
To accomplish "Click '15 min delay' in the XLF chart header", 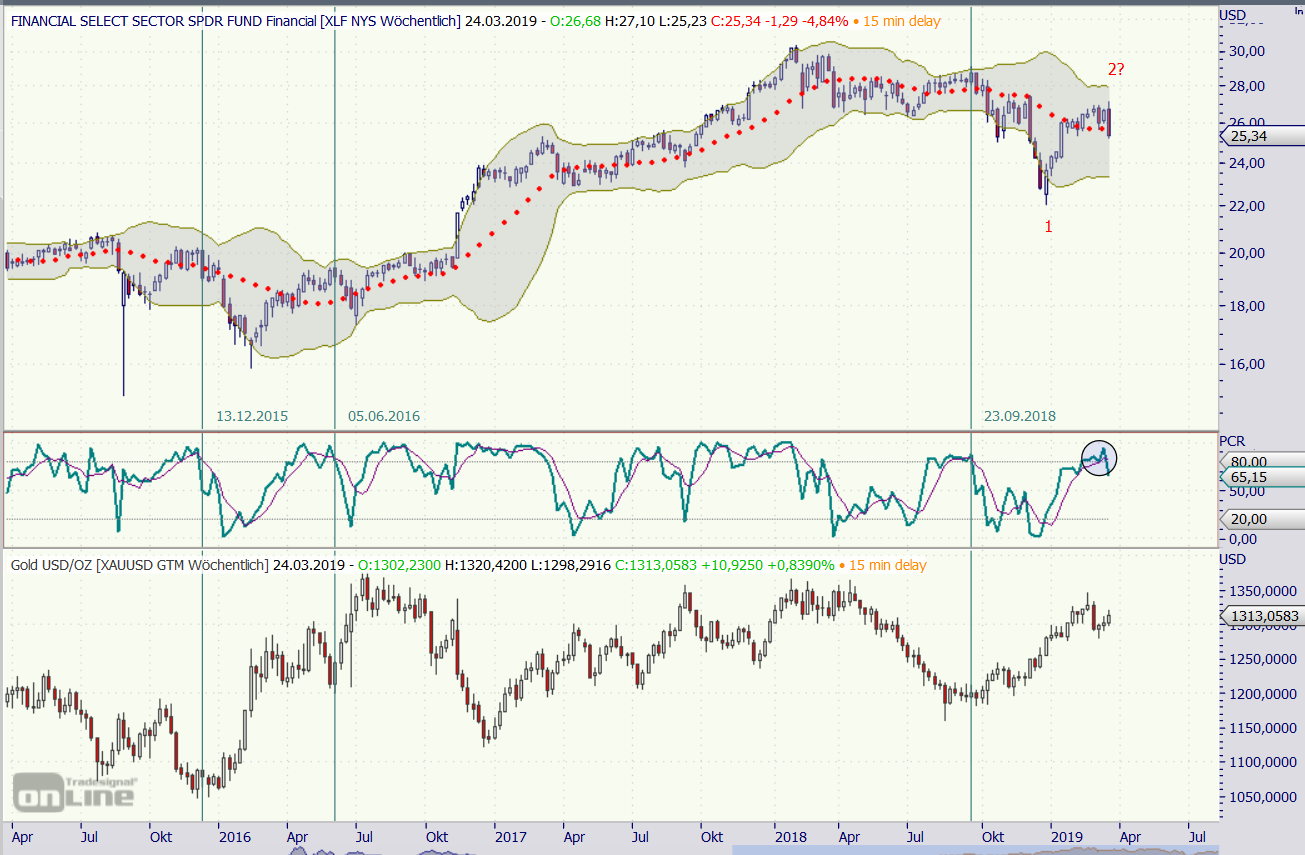I will coord(902,19).
